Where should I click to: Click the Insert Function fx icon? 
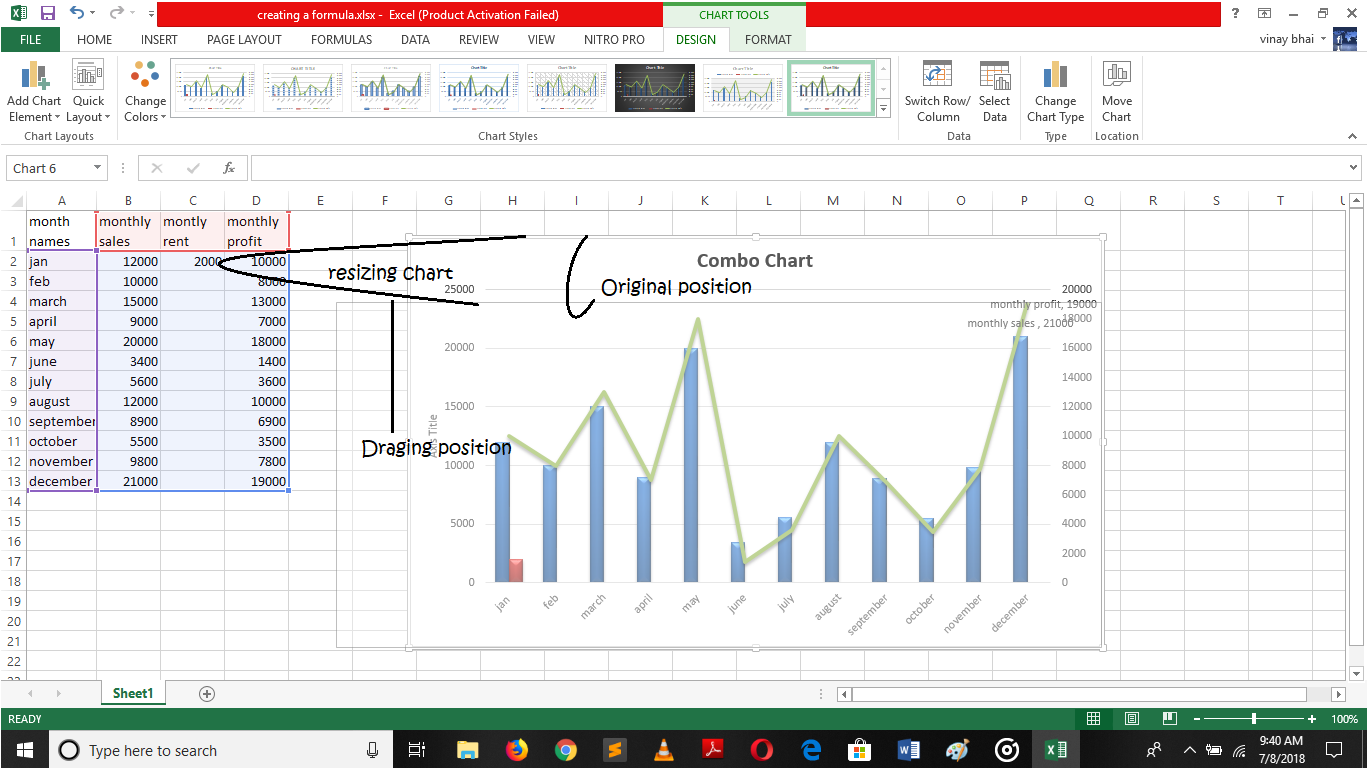(229, 168)
